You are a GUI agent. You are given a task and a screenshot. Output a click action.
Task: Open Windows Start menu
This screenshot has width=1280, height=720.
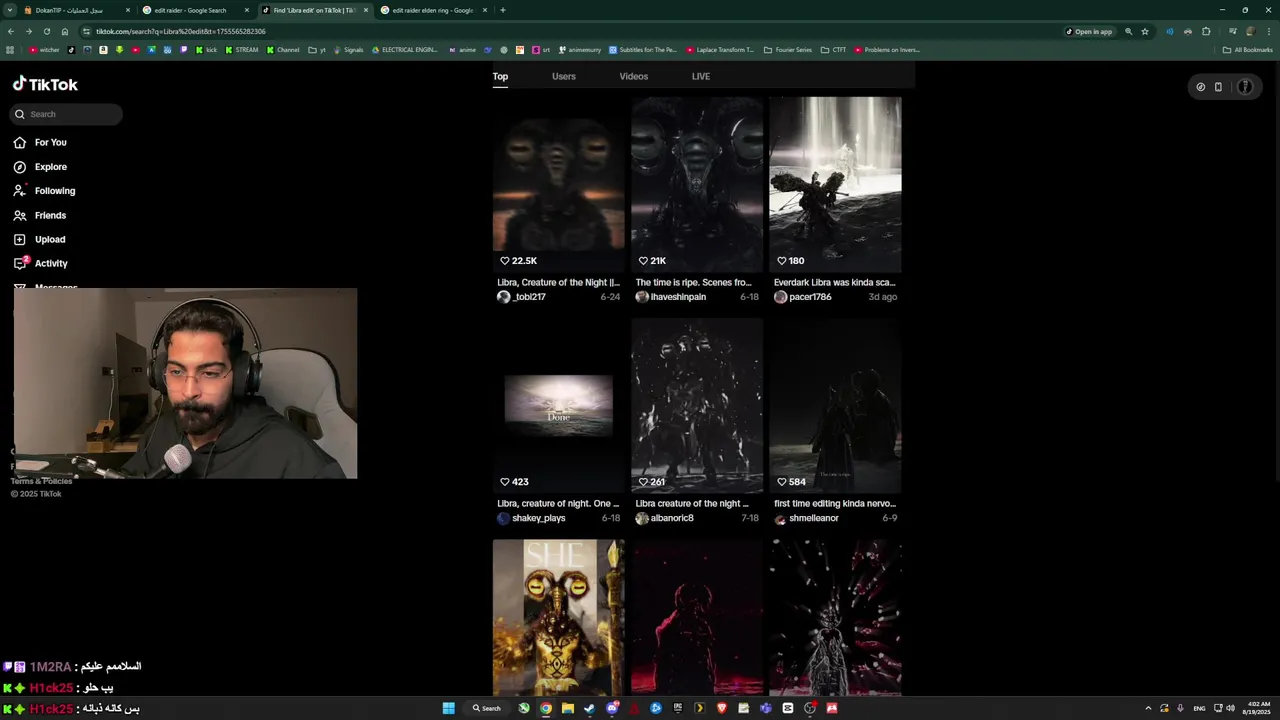tap(449, 708)
